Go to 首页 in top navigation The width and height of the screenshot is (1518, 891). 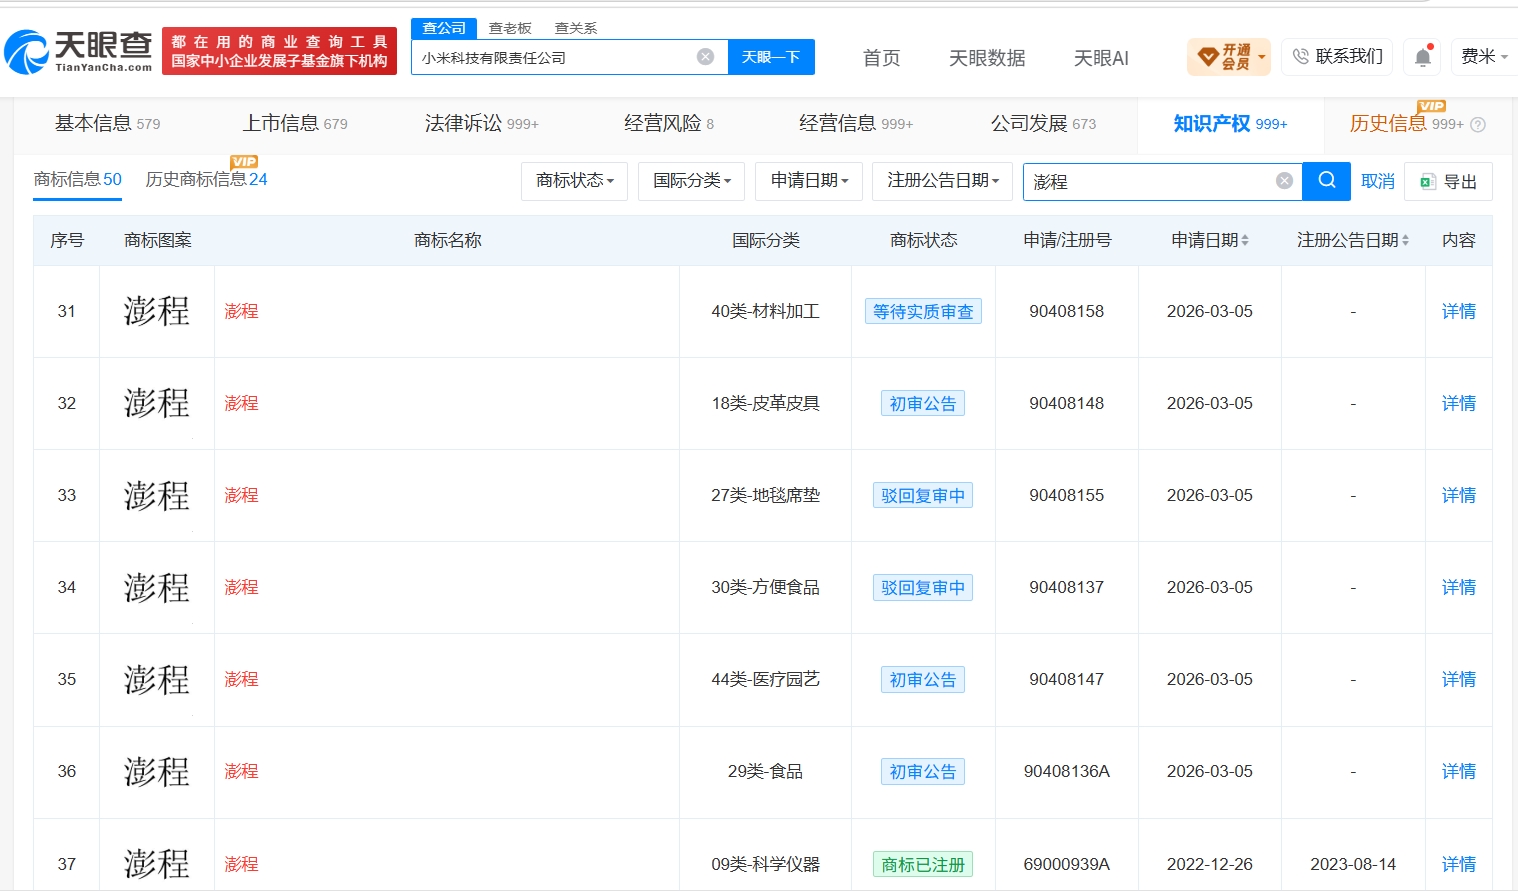click(x=881, y=58)
